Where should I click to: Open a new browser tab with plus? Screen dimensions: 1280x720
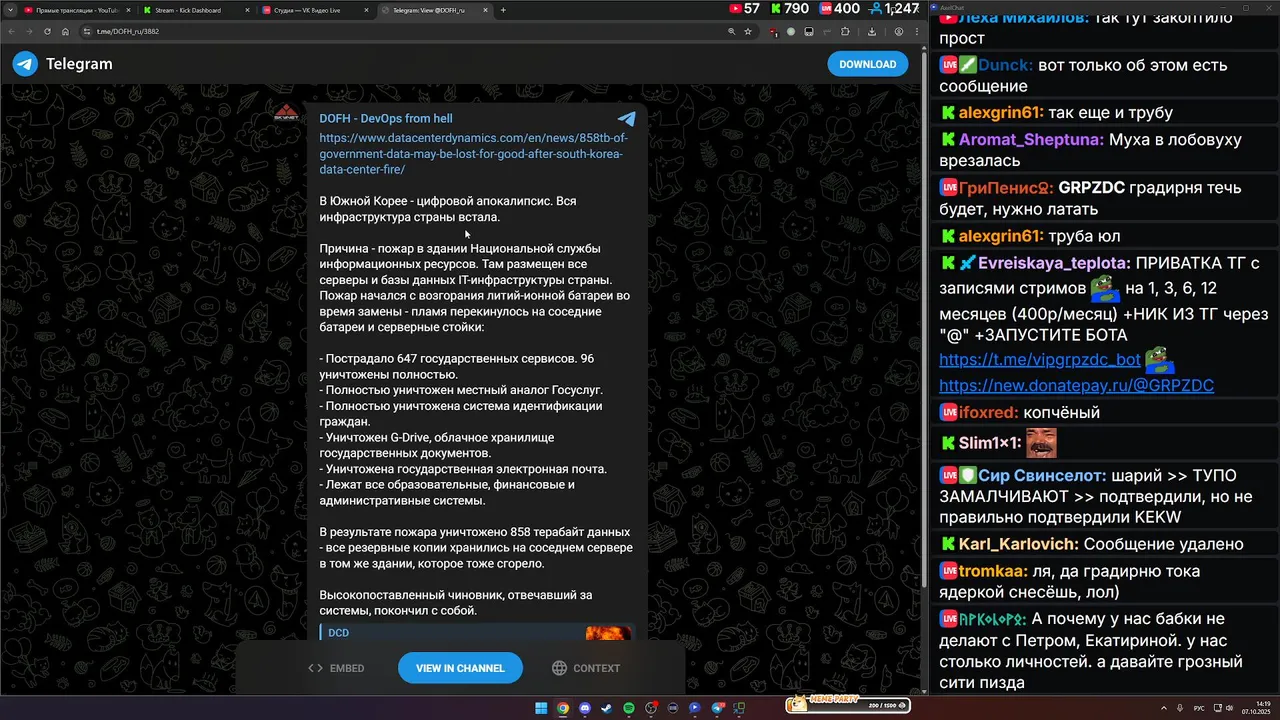(503, 10)
